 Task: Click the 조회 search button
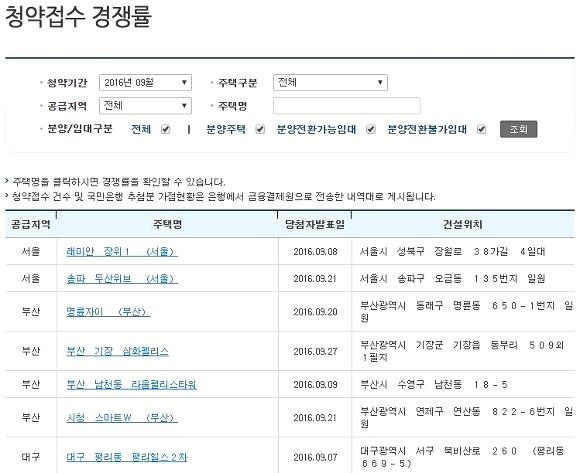[518, 129]
